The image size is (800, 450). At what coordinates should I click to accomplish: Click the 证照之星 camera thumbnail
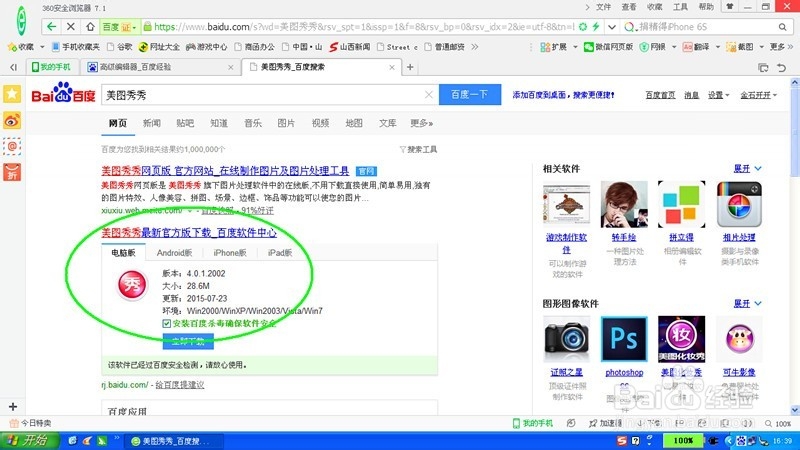tap(566, 338)
